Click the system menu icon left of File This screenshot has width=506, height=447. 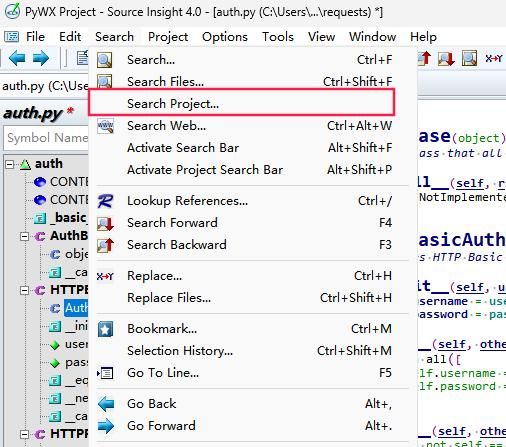point(11,37)
